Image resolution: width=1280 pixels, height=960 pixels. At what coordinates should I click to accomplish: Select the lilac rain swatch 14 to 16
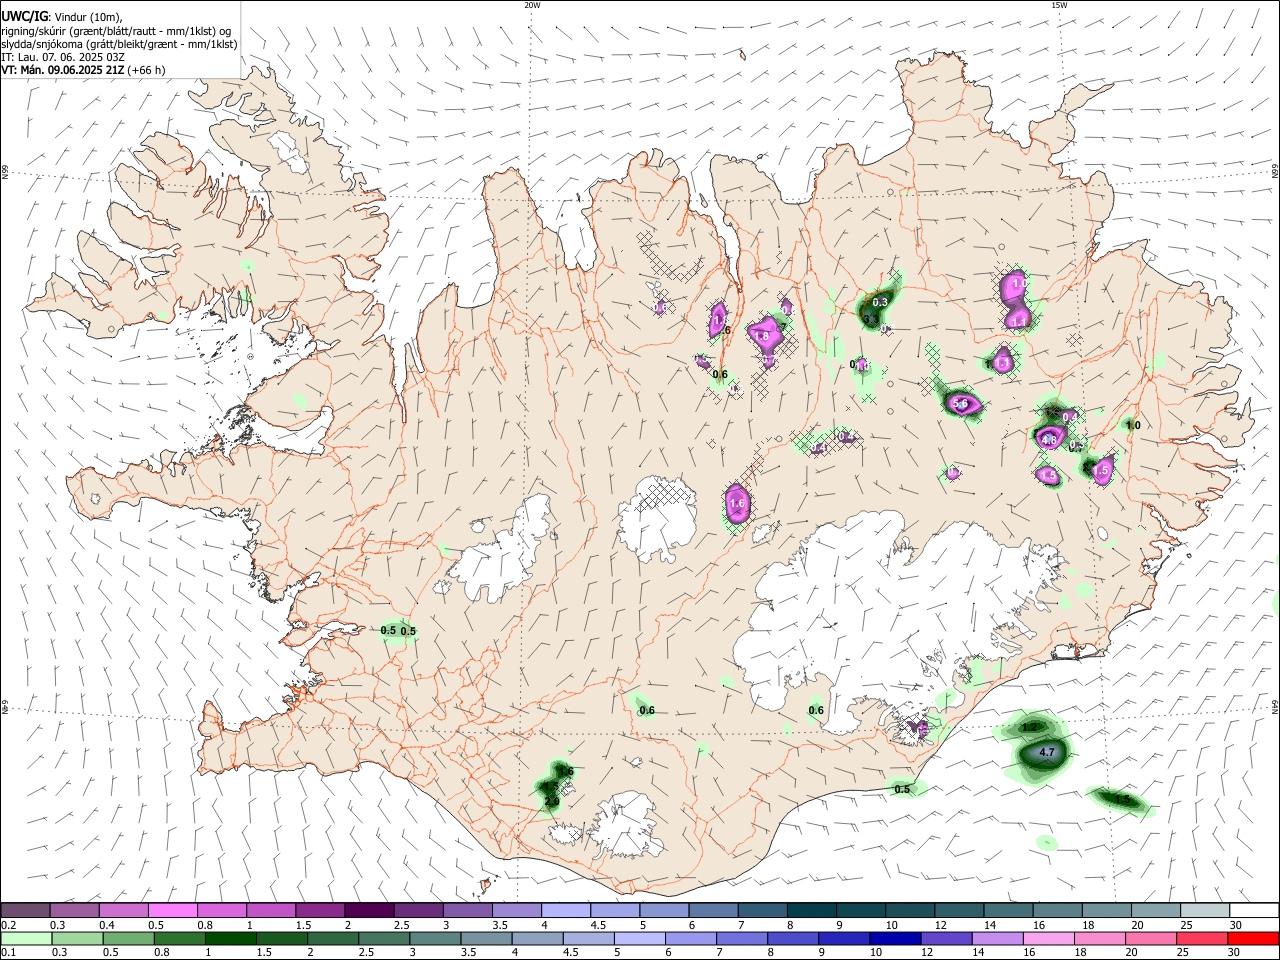(x=998, y=938)
